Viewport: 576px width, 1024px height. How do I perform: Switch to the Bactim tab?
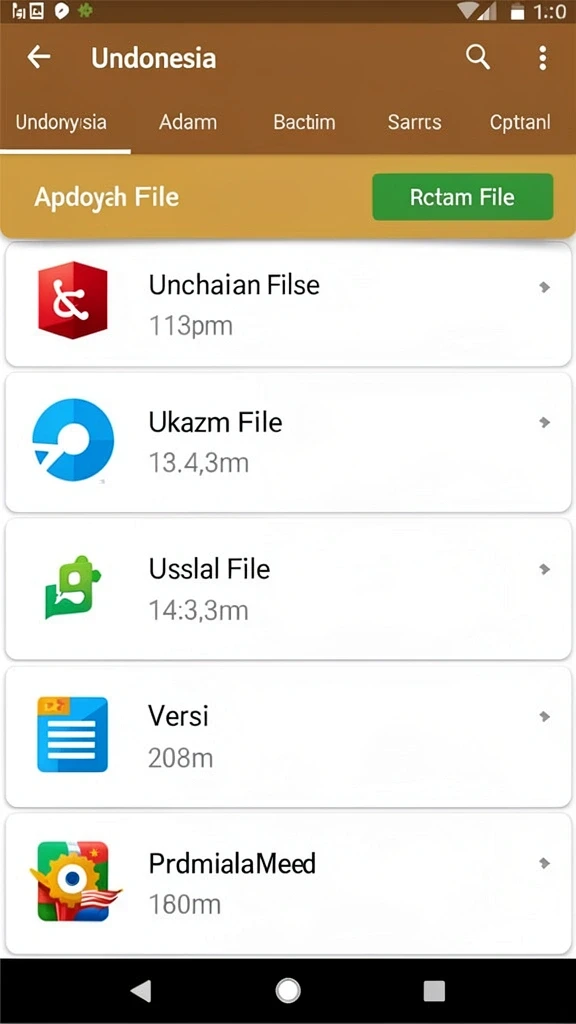(304, 122)
